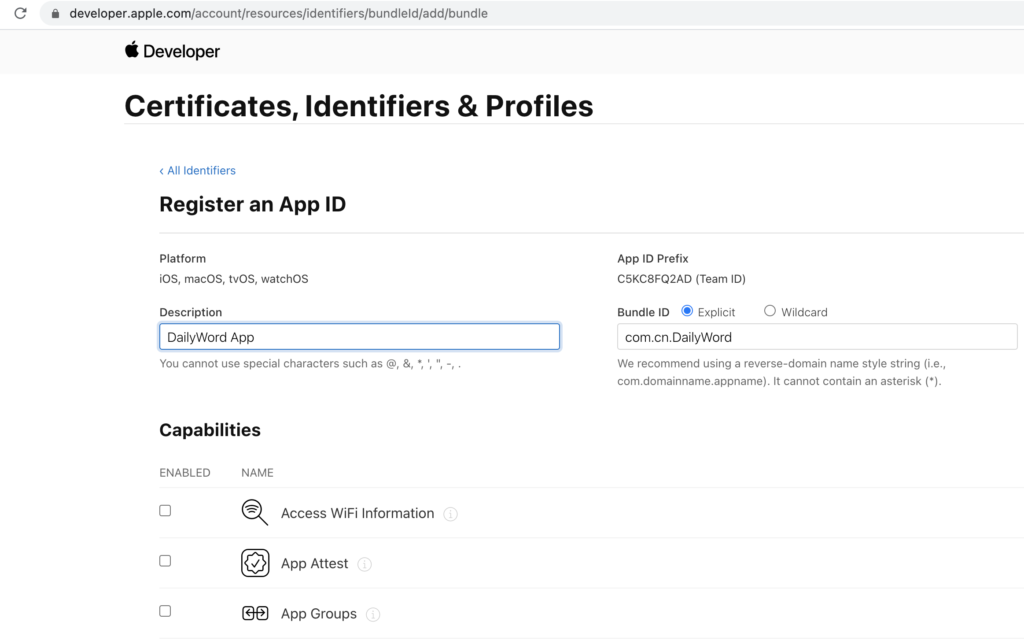Image resolution: width=1024 pixels, height=644 pixels.
Task: Click the Bundle ID label
Action: (x=643, y=312)
